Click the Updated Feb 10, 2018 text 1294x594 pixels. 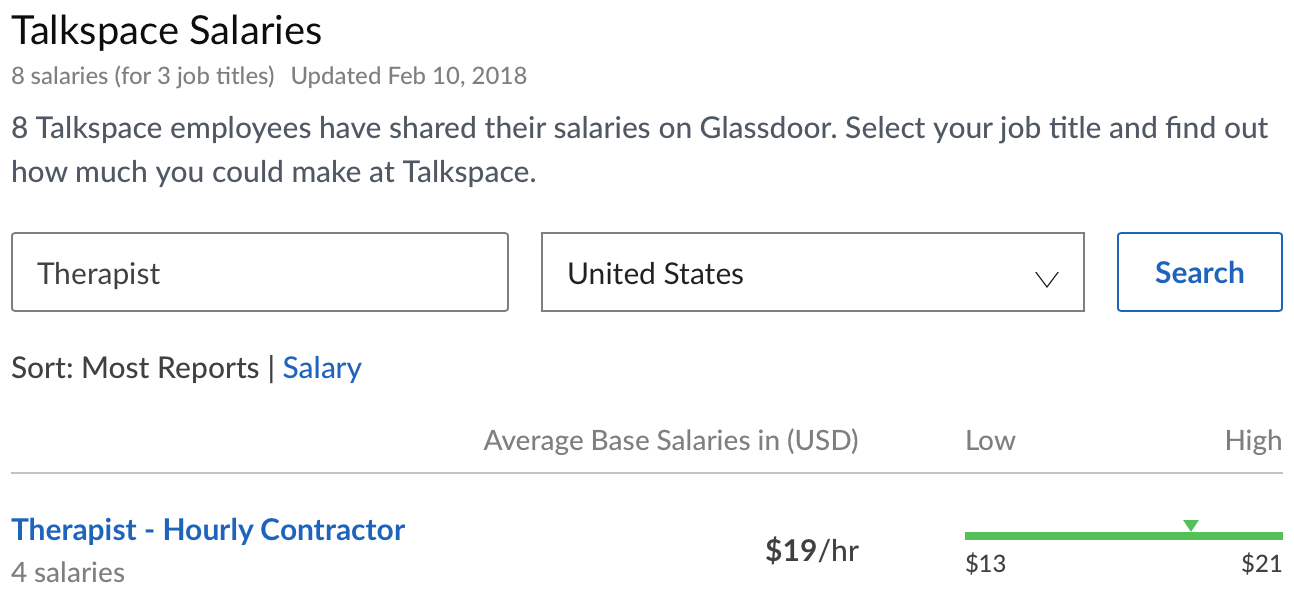point(409,76)
